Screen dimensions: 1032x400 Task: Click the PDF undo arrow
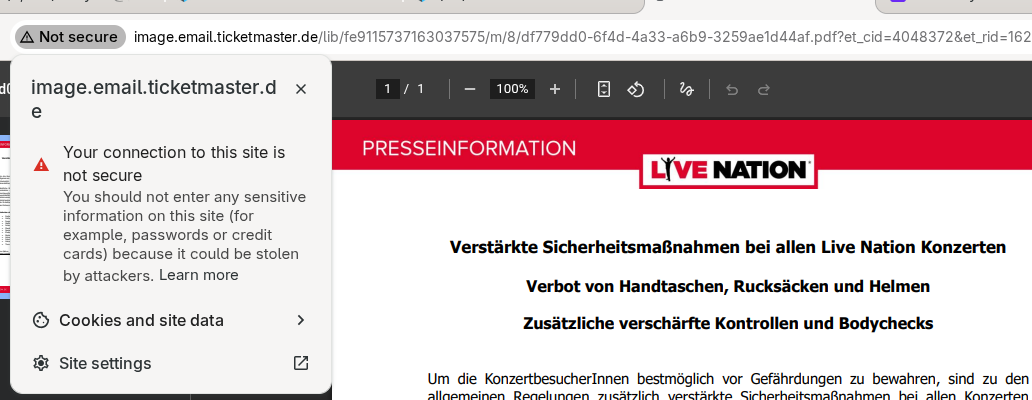coord(732,89)
